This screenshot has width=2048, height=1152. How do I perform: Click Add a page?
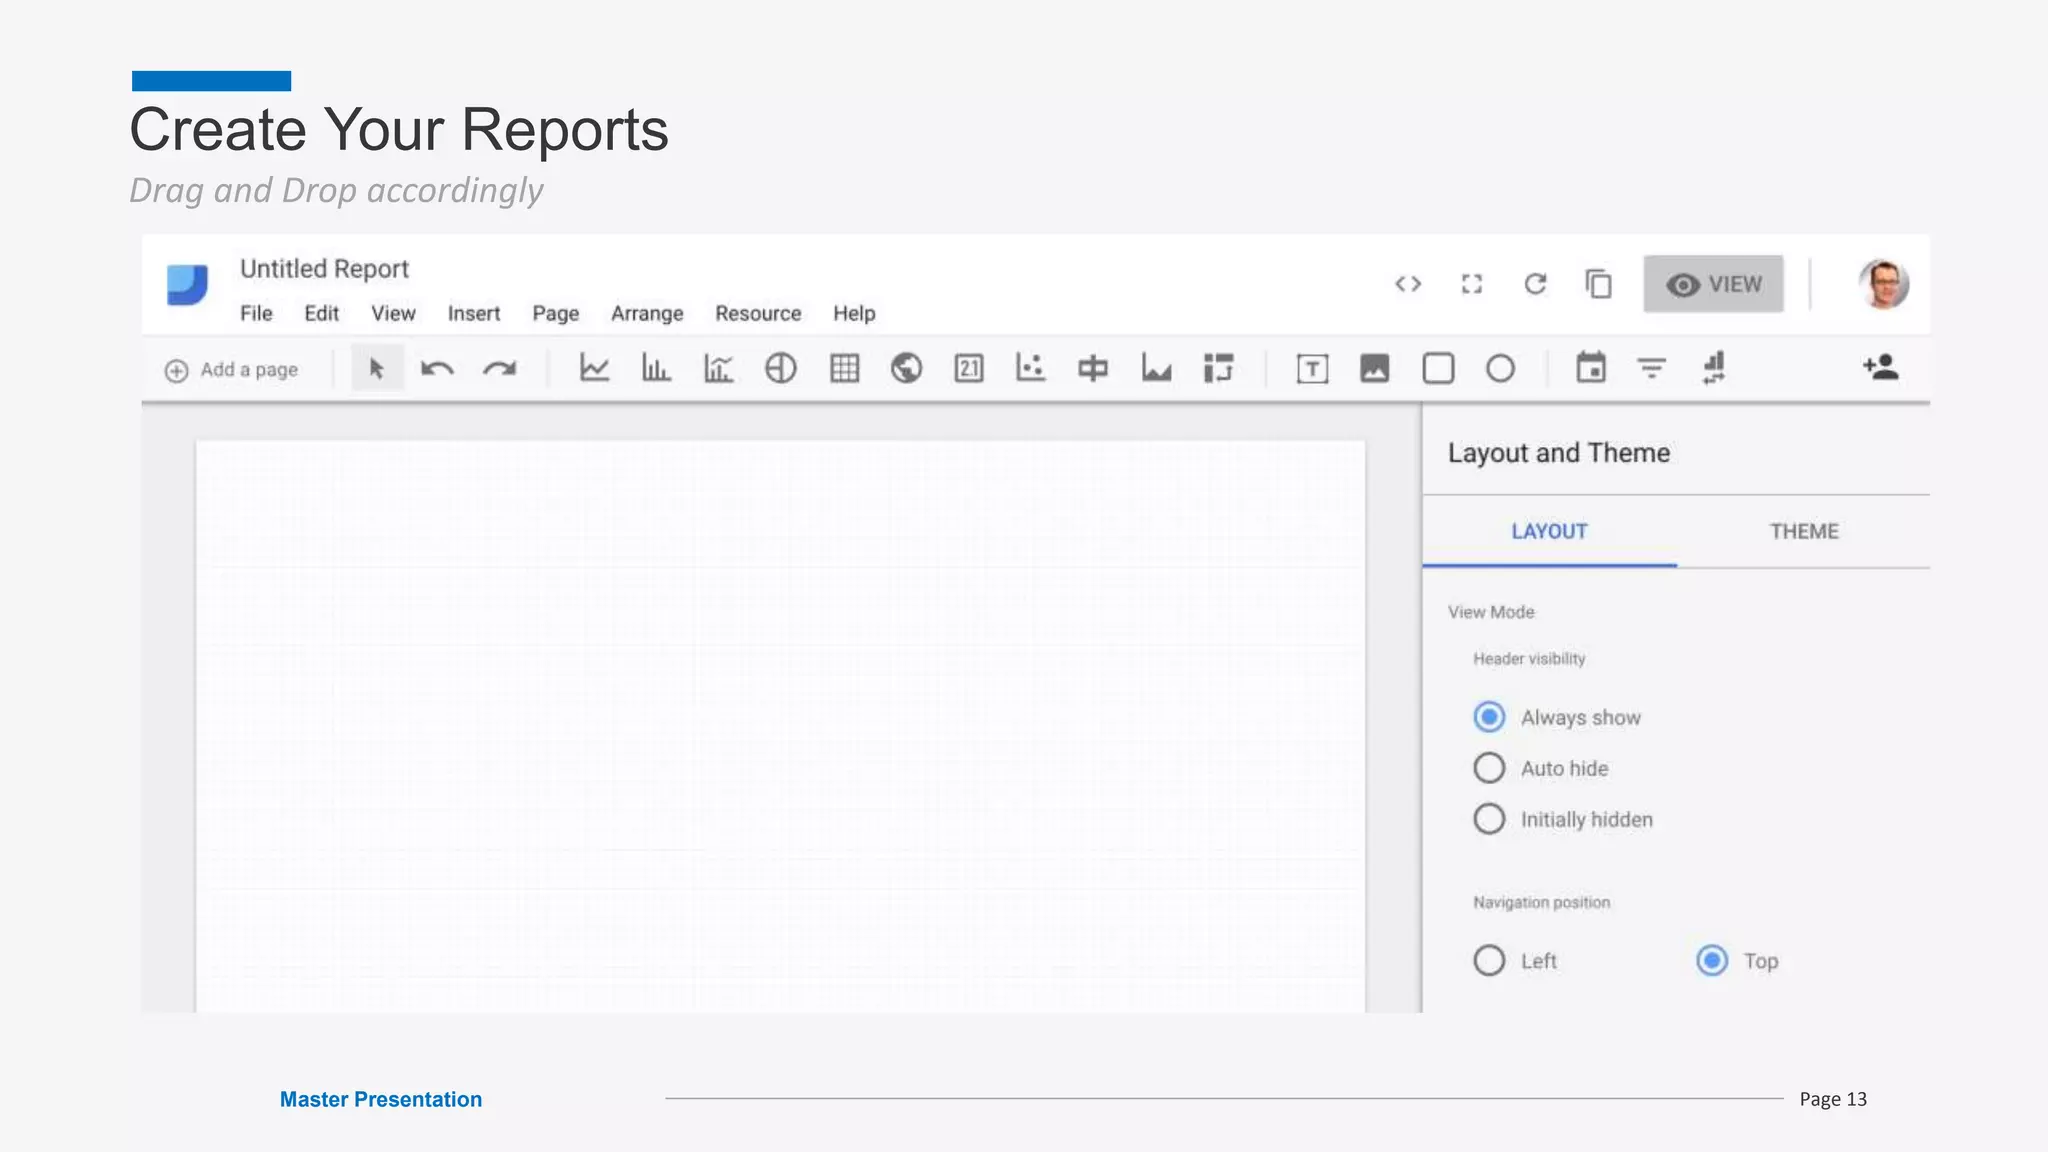(x=231, y=370)
